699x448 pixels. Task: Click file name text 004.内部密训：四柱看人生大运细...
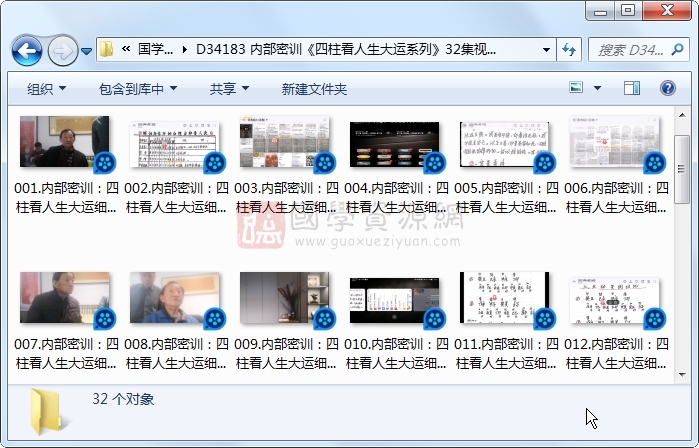(x=396, y=197)
